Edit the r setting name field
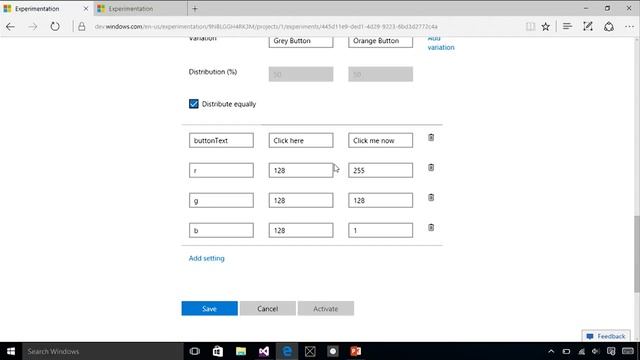Screen dimensions: 640x360 tap(221, 170)
